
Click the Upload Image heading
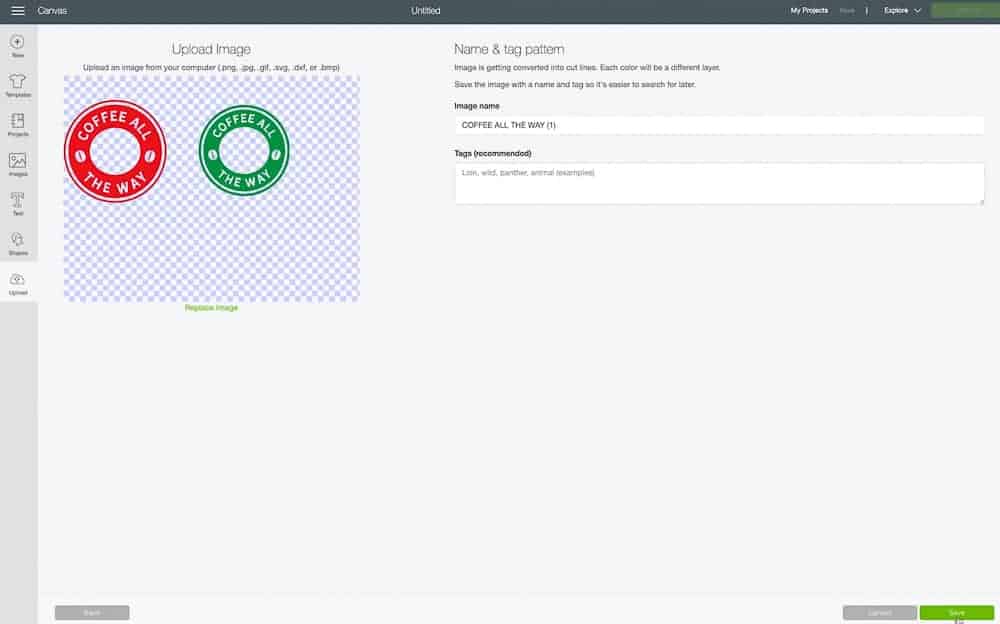click(211, 49)
